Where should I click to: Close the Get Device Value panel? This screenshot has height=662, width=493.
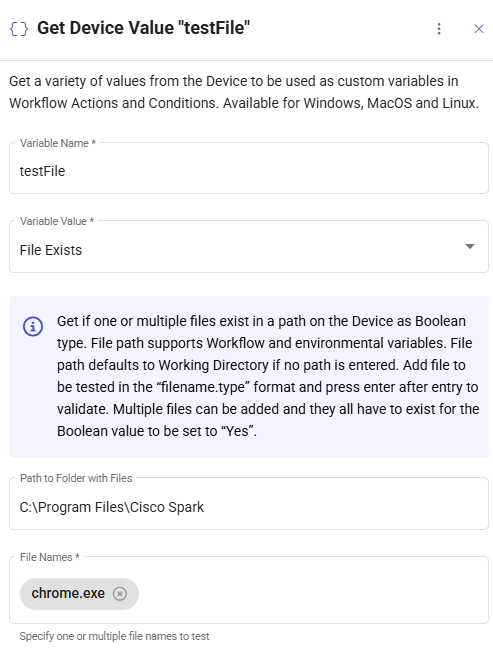[479, 29]
